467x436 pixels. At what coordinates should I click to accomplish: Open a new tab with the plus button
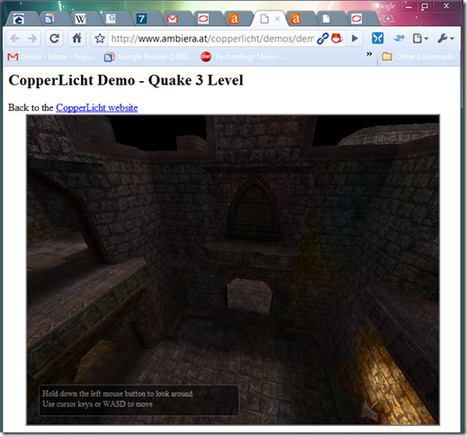click(388, 19)
